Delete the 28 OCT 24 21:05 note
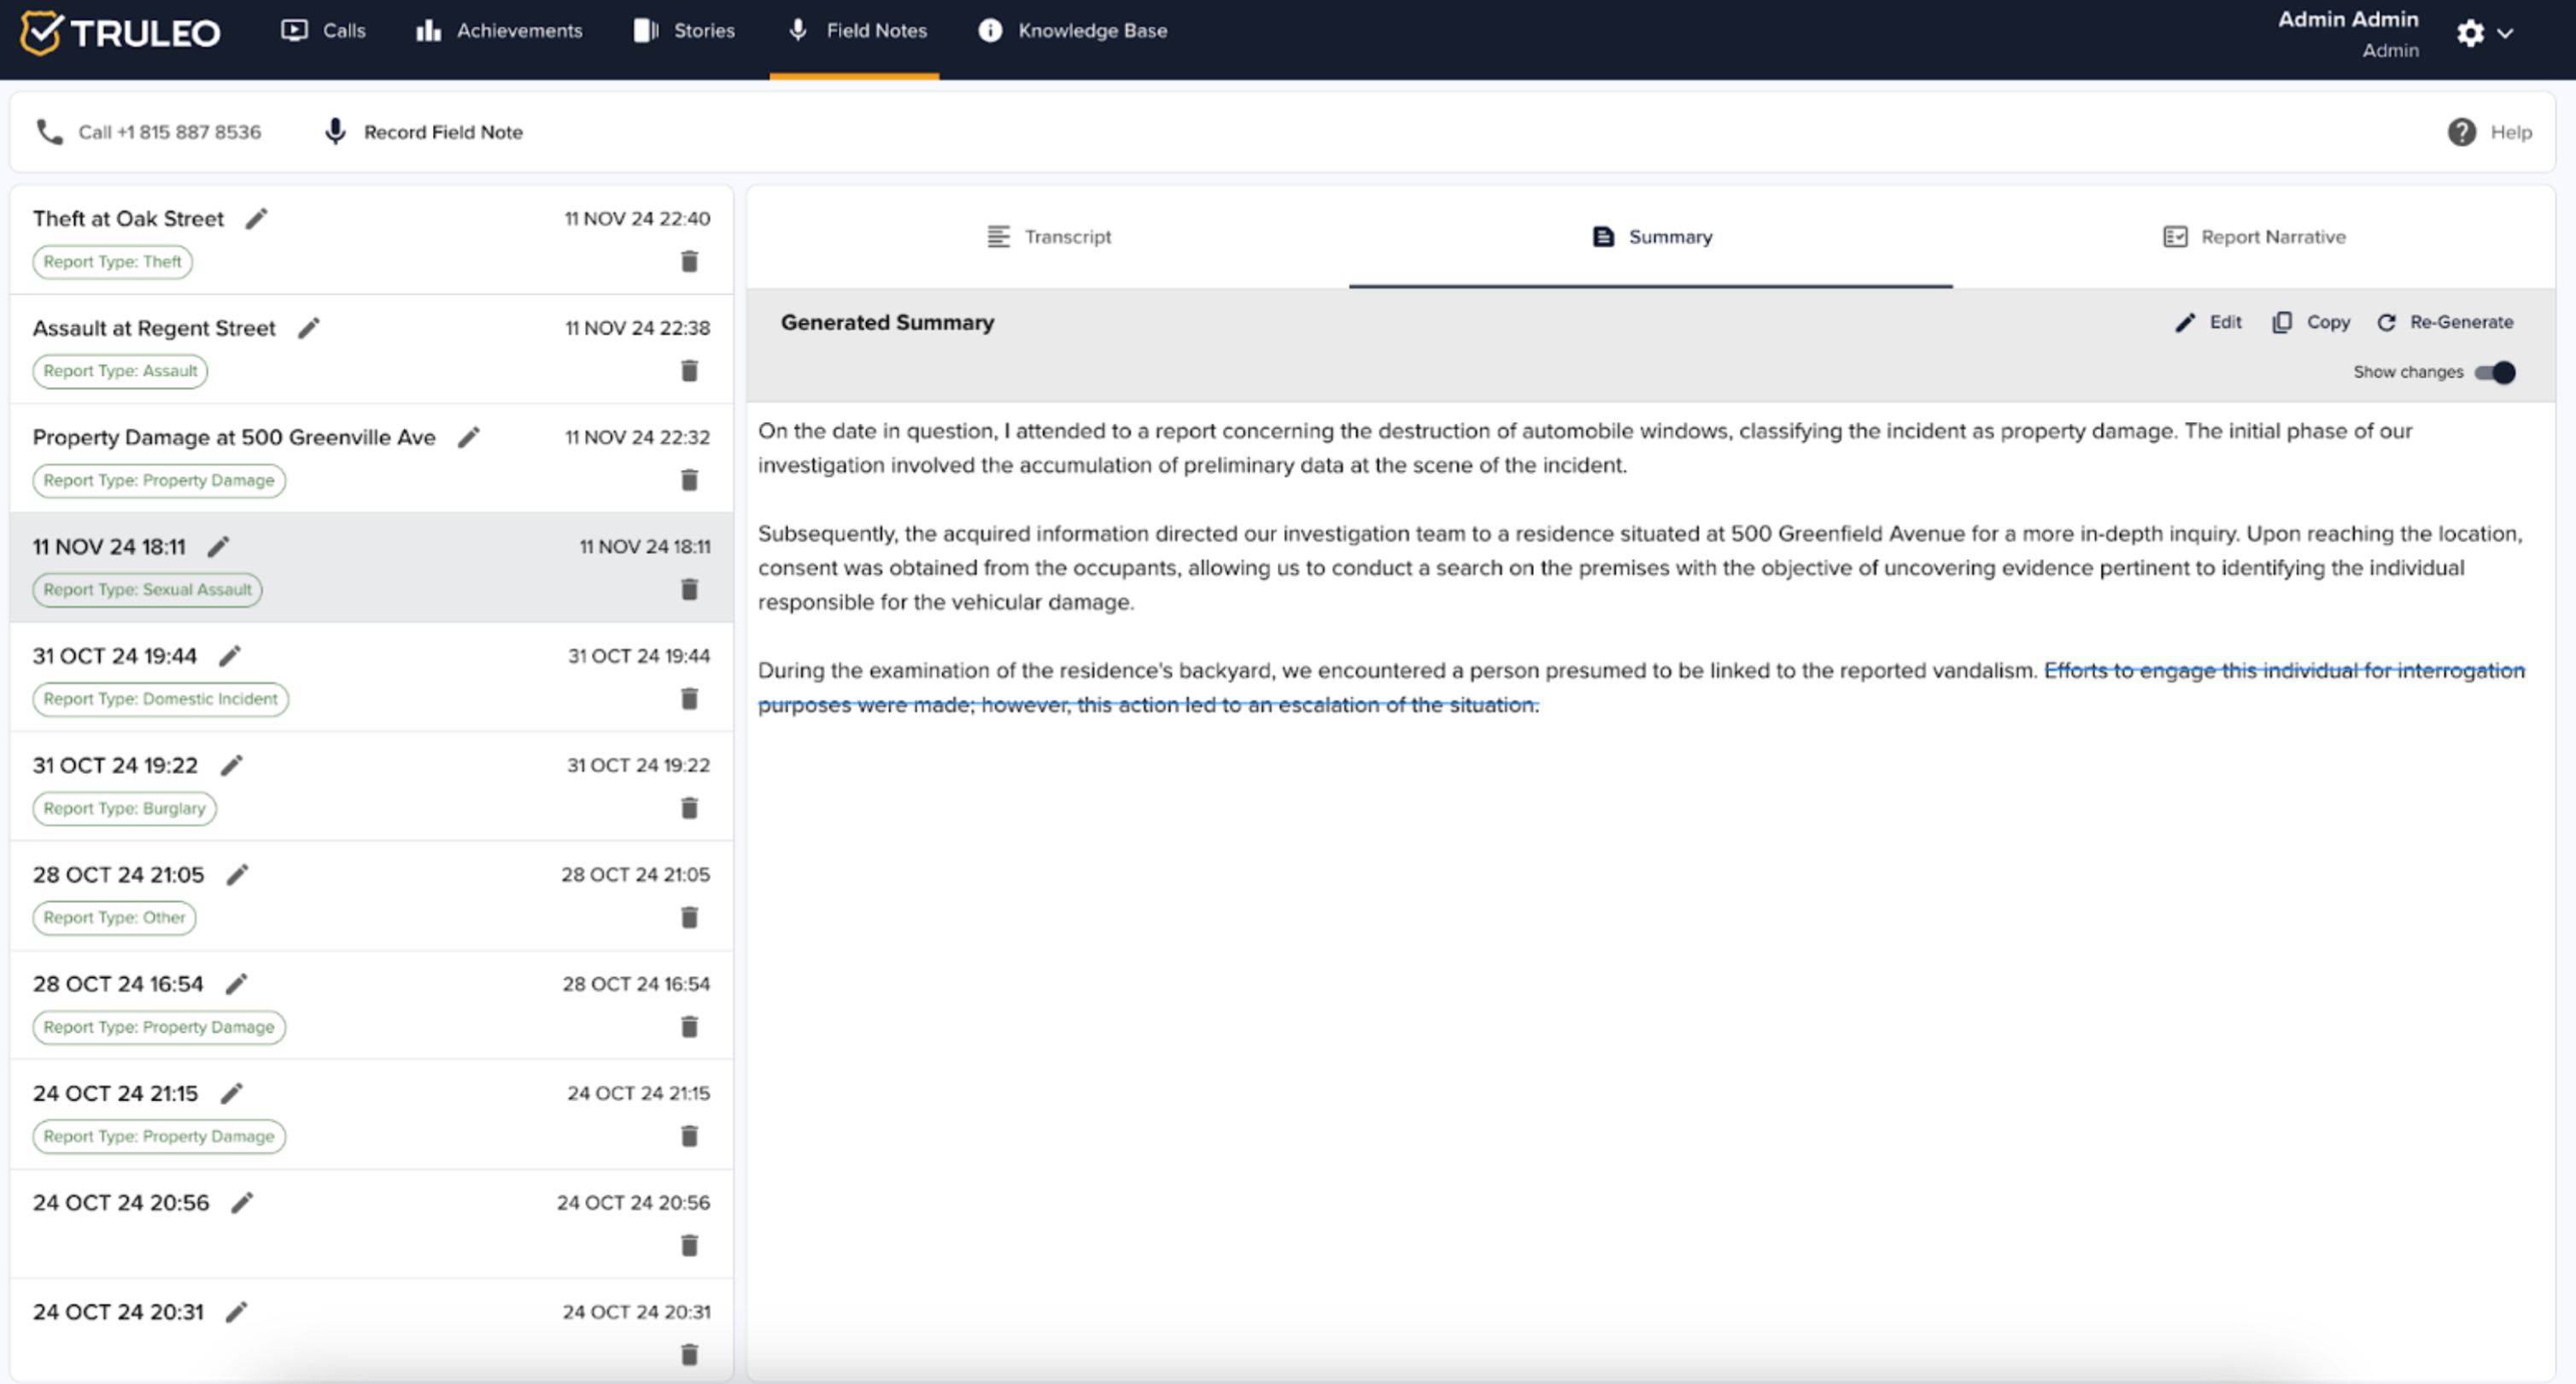The width and height of the screenshot is (2576, 1384). [x=689, y=917]
